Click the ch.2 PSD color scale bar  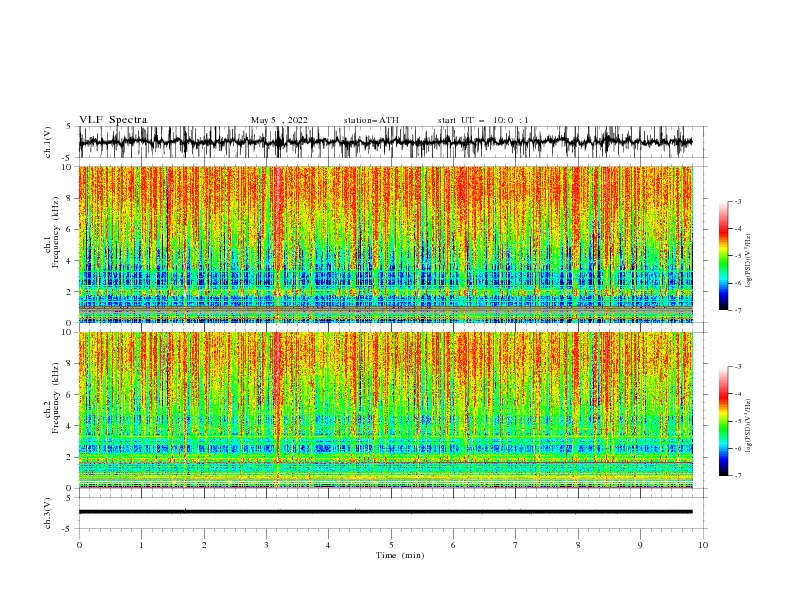point(723,421)
